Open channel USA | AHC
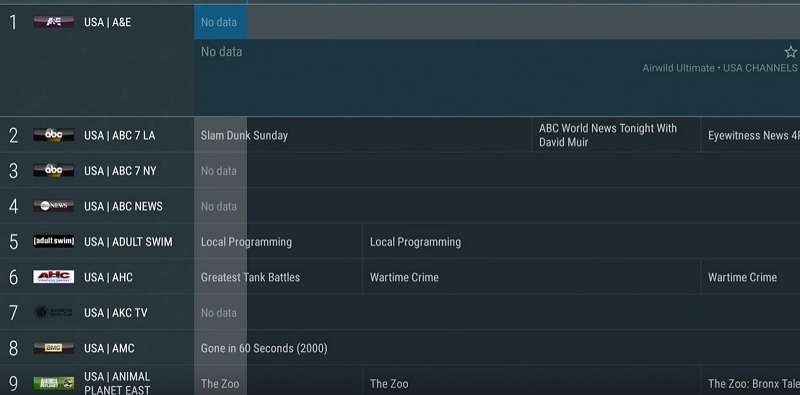 pyautogui.click(x=108, y=278)
